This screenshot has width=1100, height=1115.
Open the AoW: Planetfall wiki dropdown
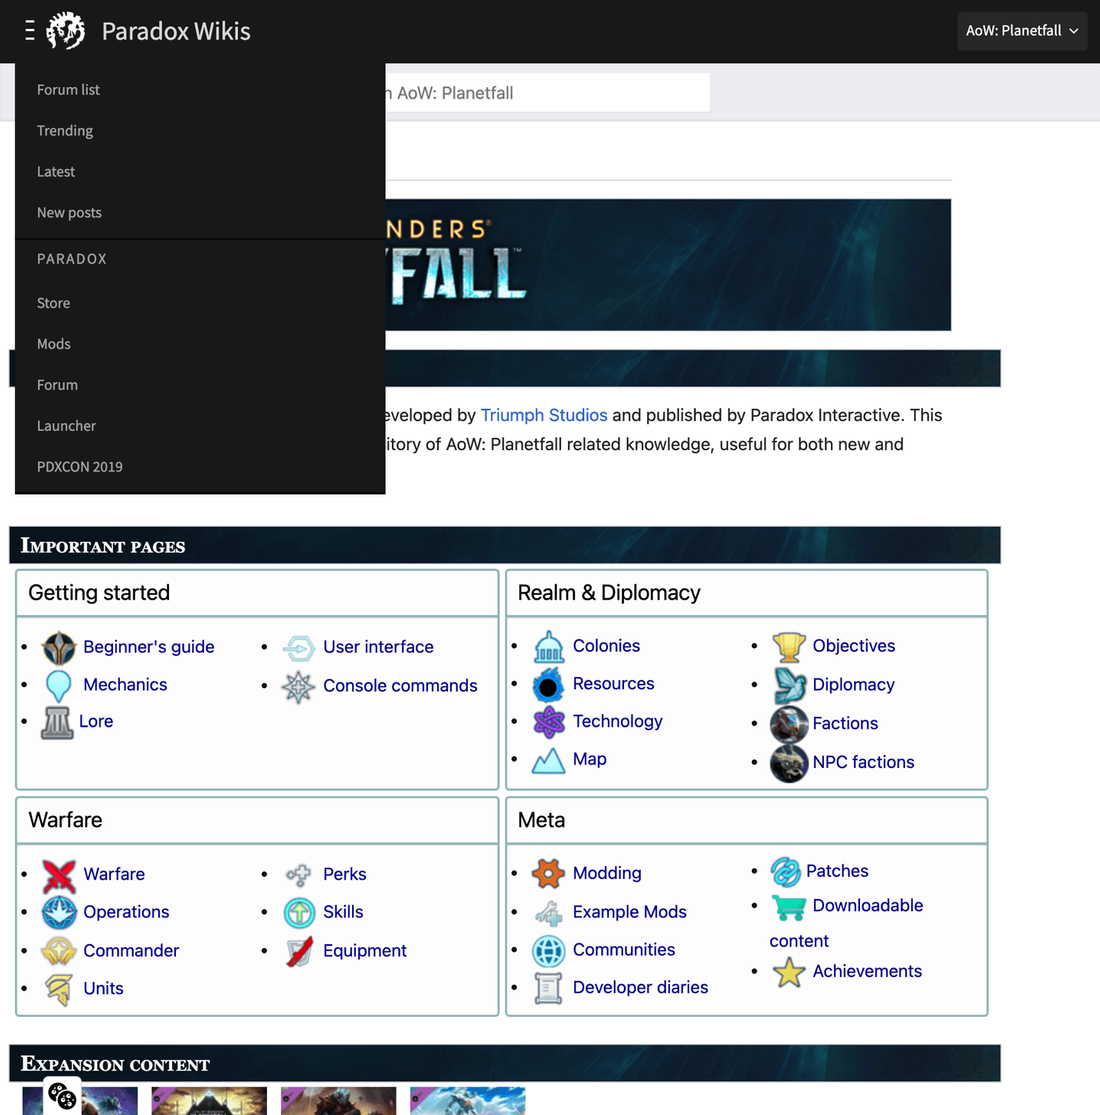click(x=1021, y=31)
